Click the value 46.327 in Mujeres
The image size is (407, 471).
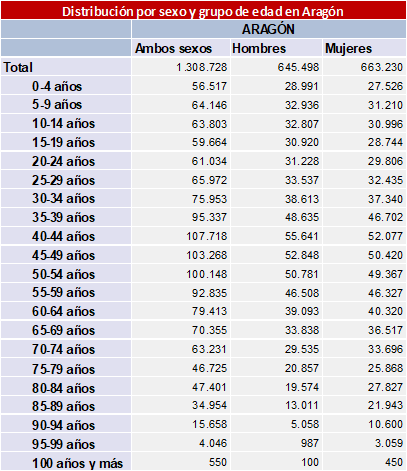(x=385, y=293)
